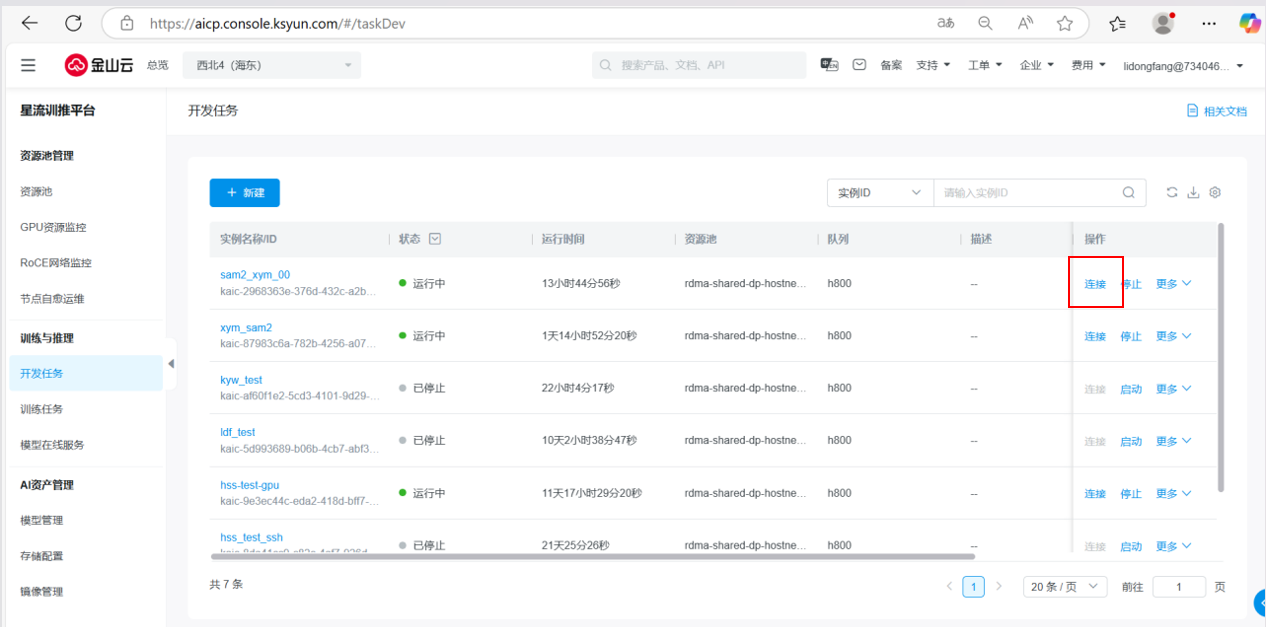Click the horizontal scrollbar under the table
Image resolution: width=1266 pixels, height=627 pixels.
click(x=592, y=556)
